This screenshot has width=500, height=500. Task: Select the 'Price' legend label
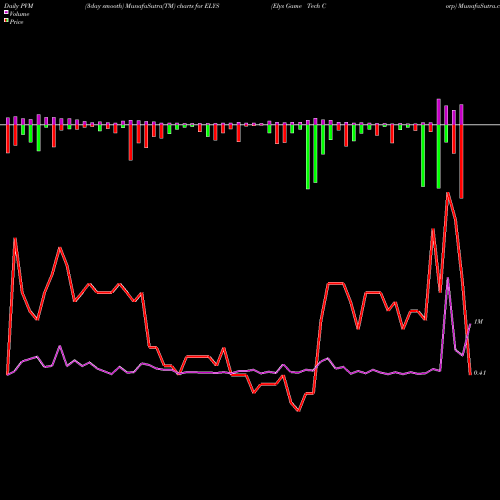point(16,22)
